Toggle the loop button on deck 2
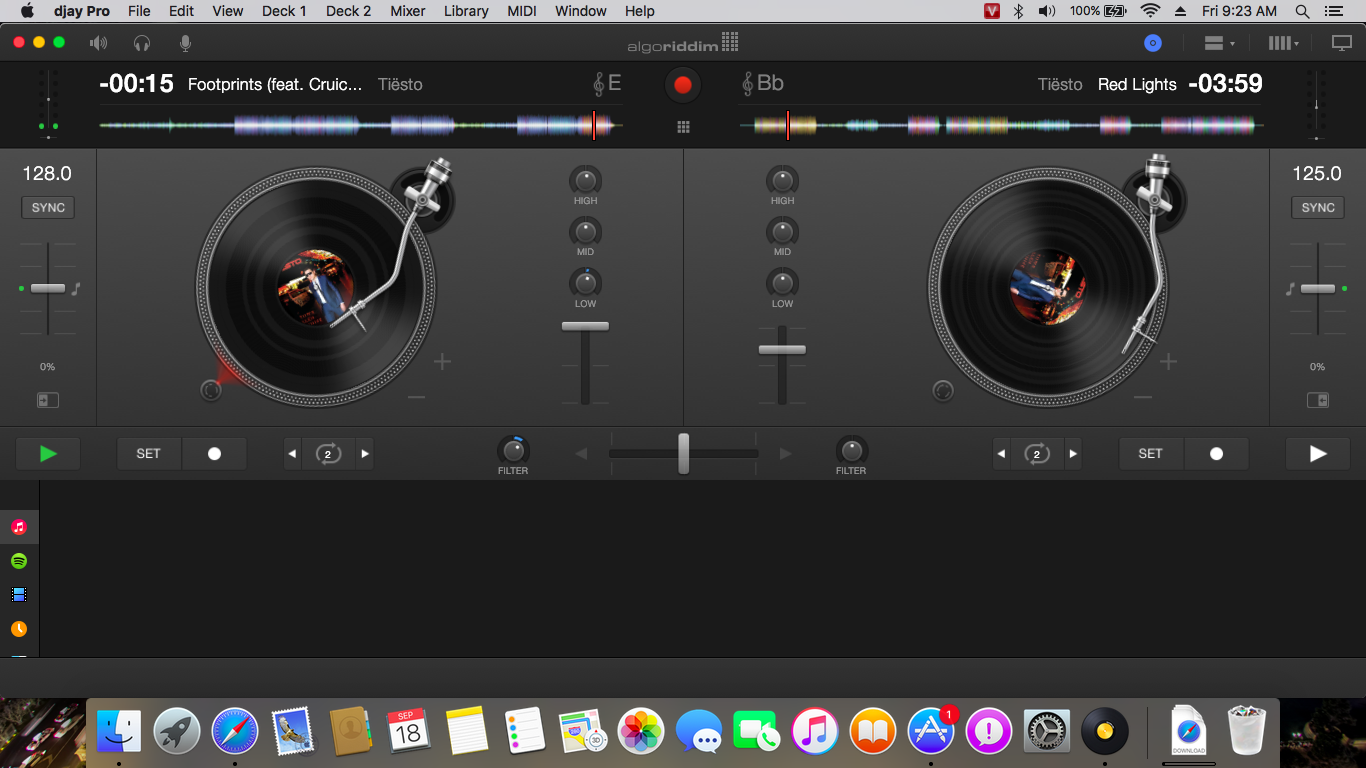Screen dimensions: 1366x768 pyautogui.click(x=1037, y=453)
